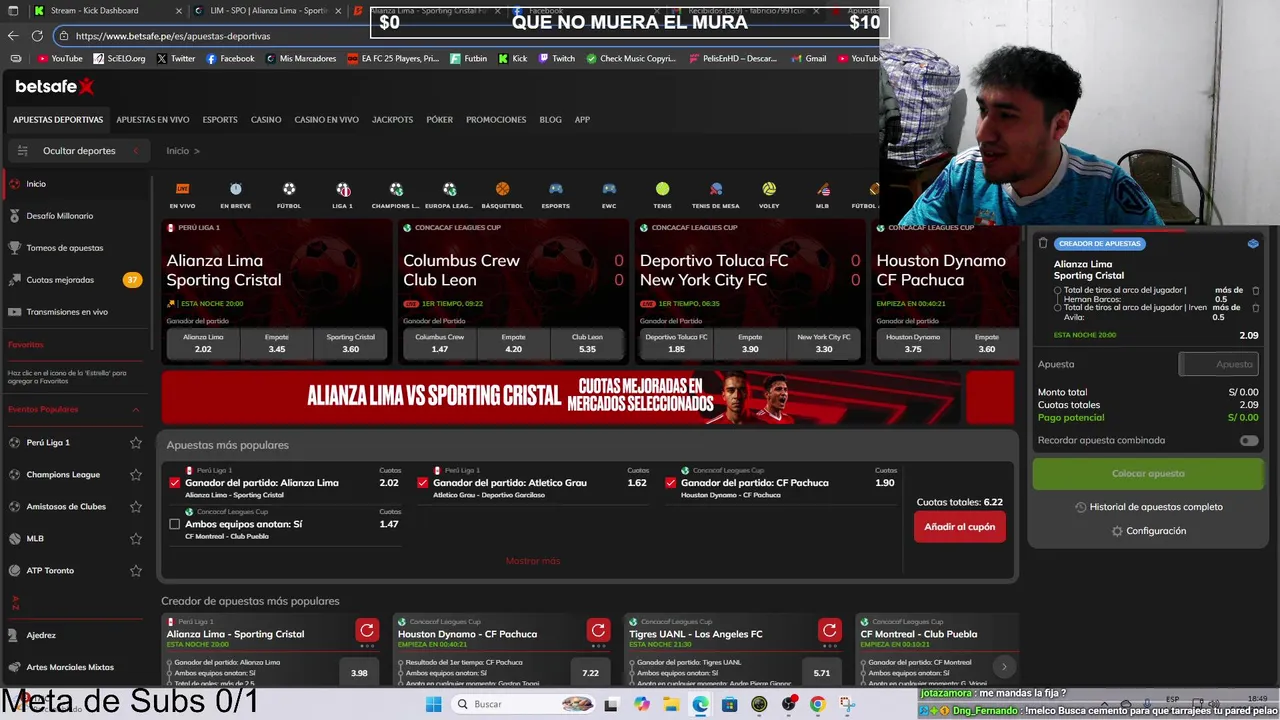The image size is (1280, 720).
Task: Select Sporting Cristal 3.60 odds
Action: tap(350, 343)
